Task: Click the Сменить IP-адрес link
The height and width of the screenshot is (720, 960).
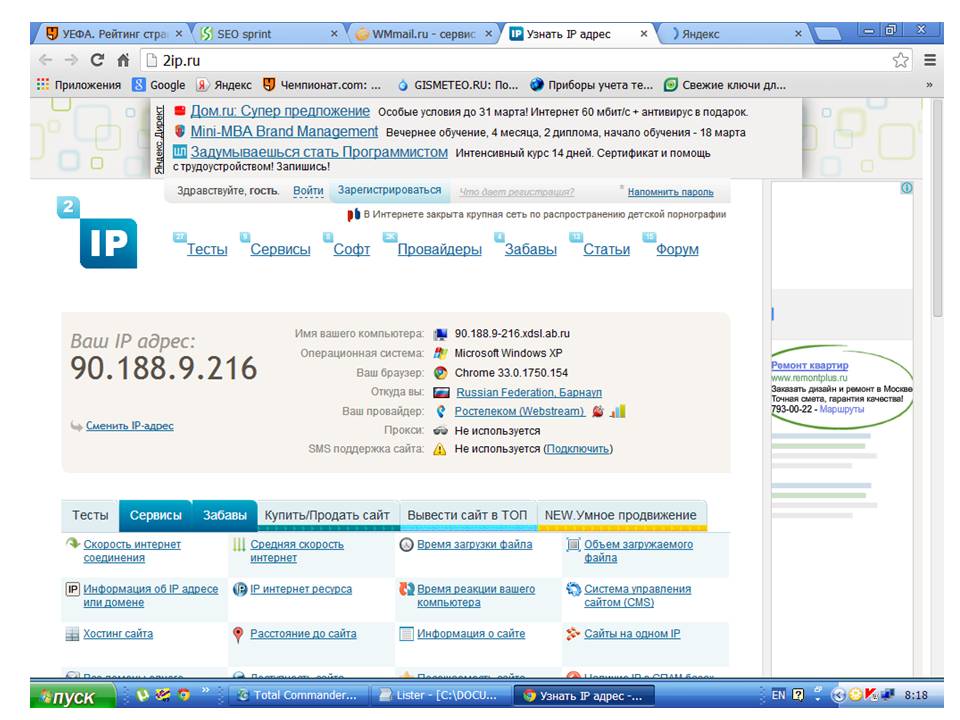Action: (130, 426)
